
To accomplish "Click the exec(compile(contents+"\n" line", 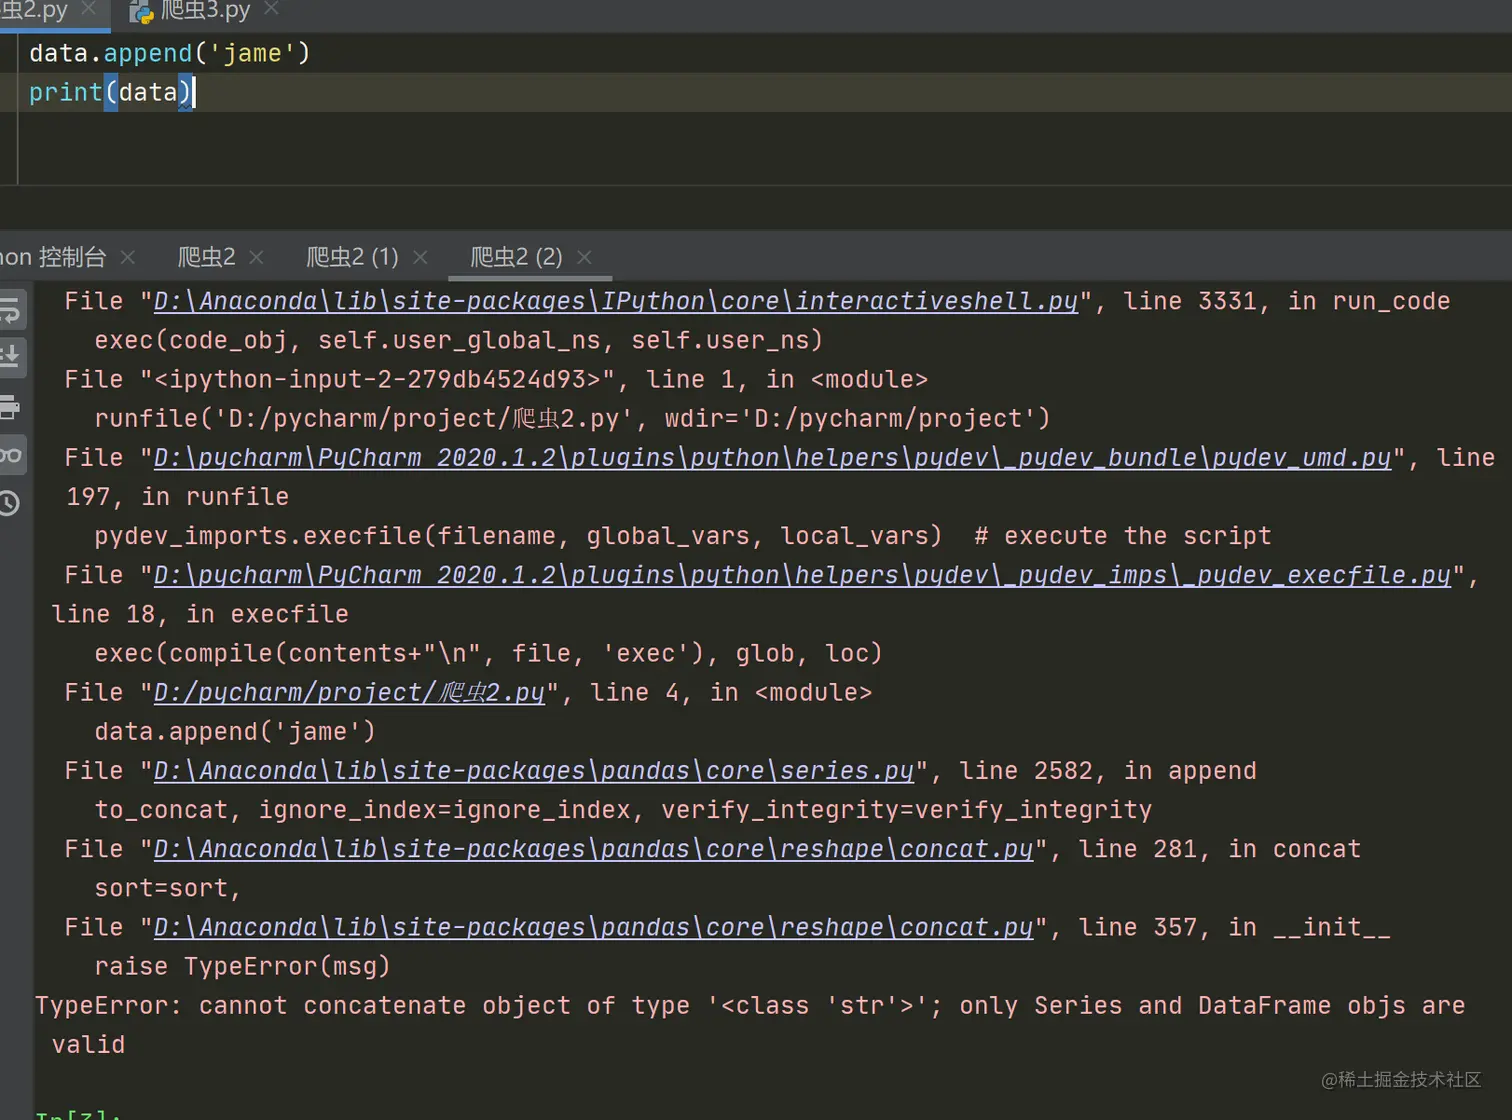I will [x=488, y=653].
